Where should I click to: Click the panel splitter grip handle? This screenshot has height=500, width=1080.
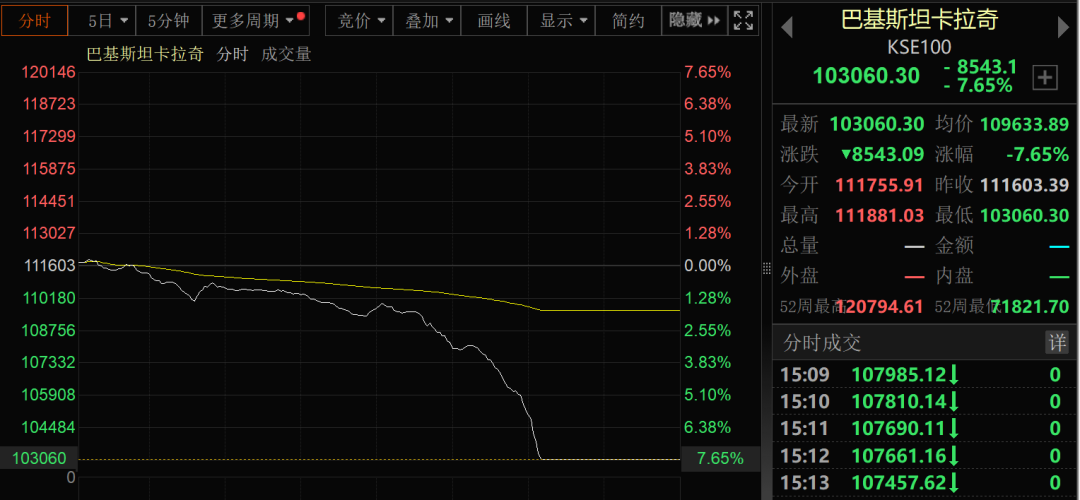click(x=767, y=269)
